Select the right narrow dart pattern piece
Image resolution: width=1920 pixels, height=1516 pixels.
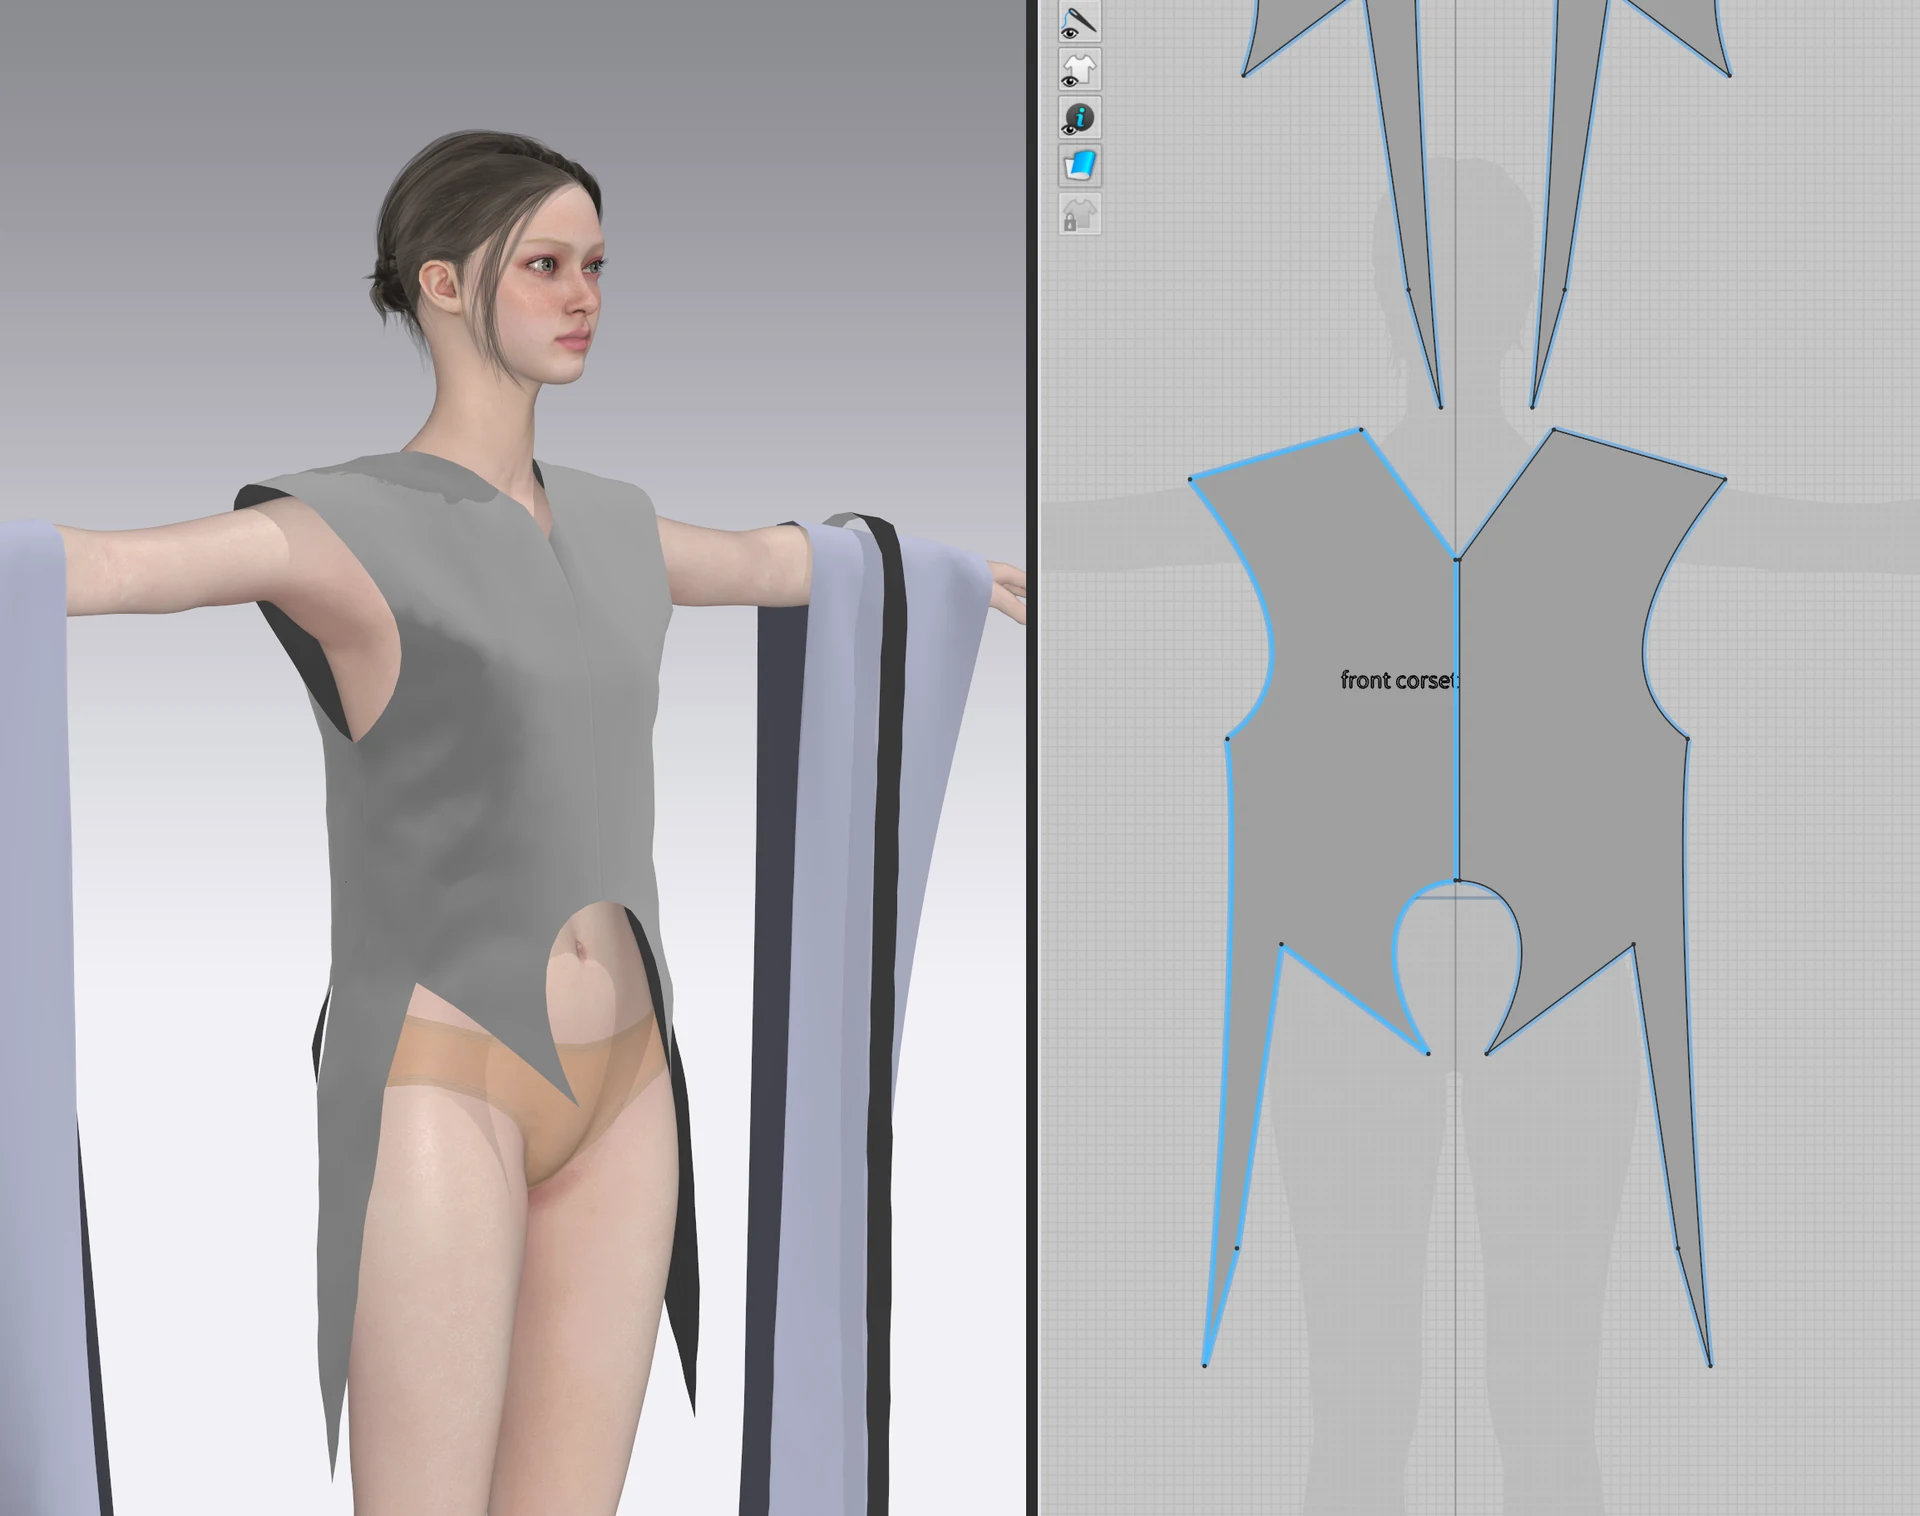[x=1570, y=180]
